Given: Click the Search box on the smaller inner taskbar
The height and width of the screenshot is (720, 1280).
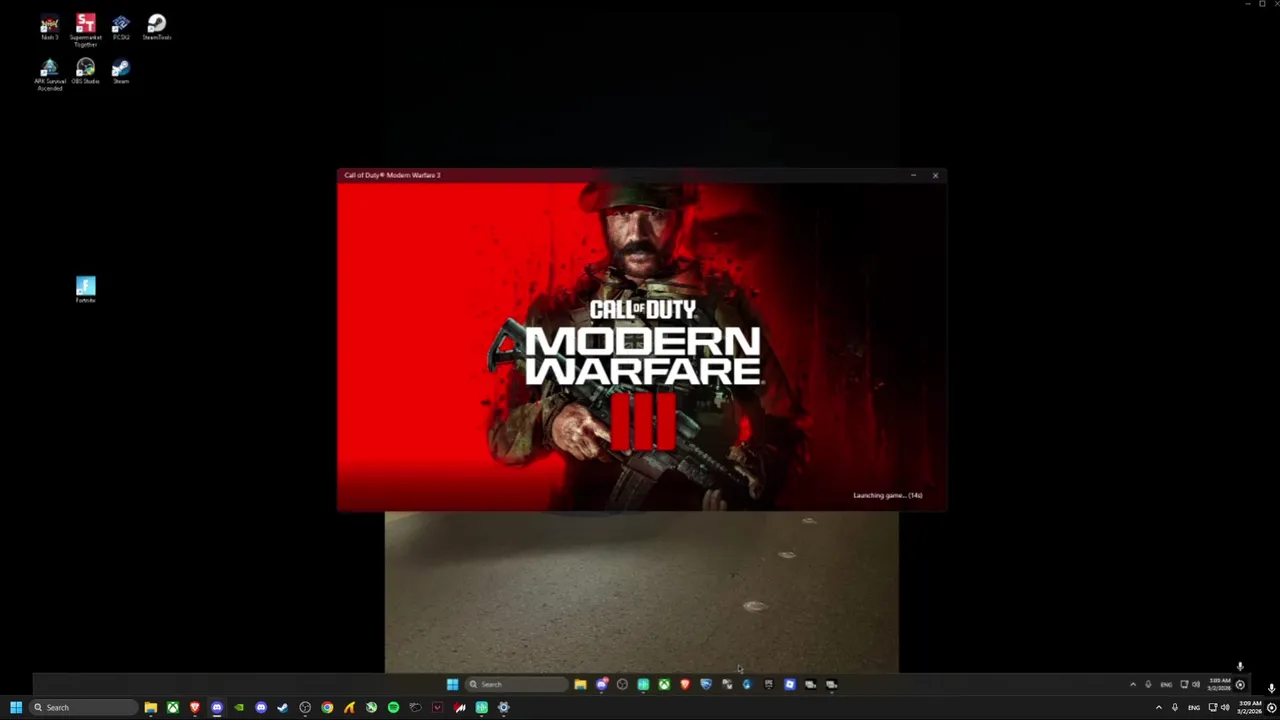Looking at the screenshot, I should click(516, 684).
